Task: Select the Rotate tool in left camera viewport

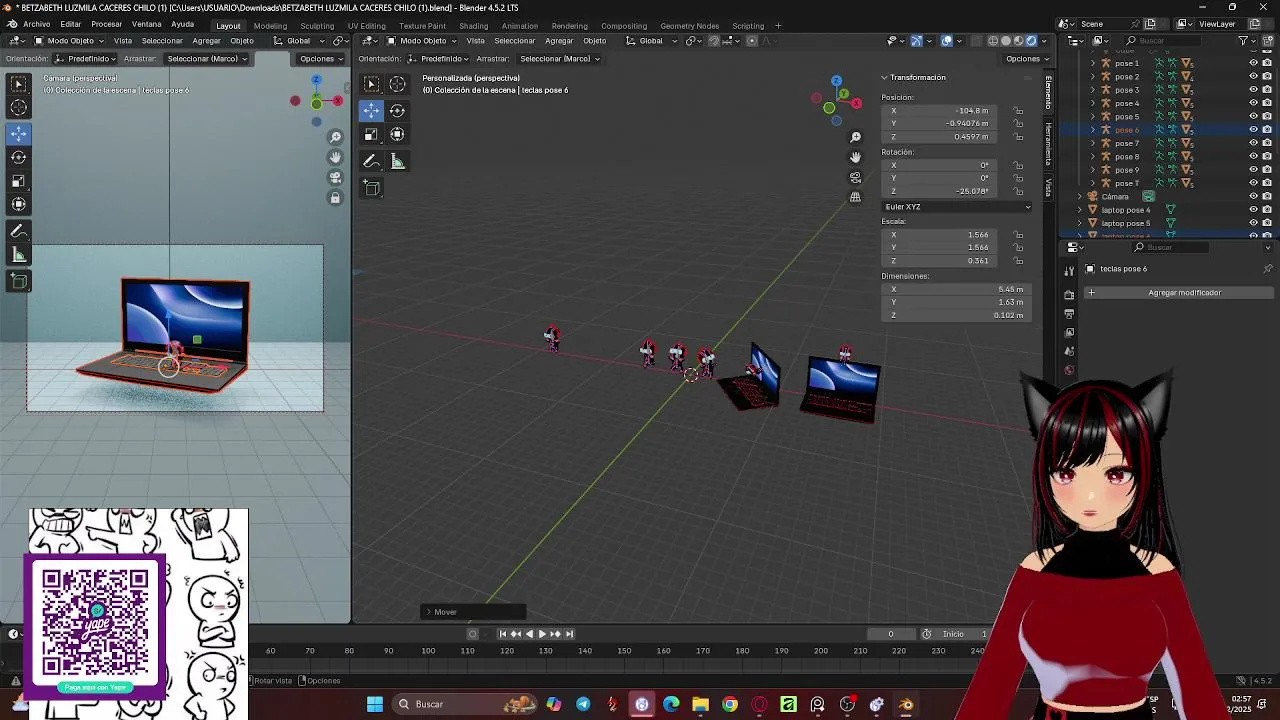Action: click(19, 157)
